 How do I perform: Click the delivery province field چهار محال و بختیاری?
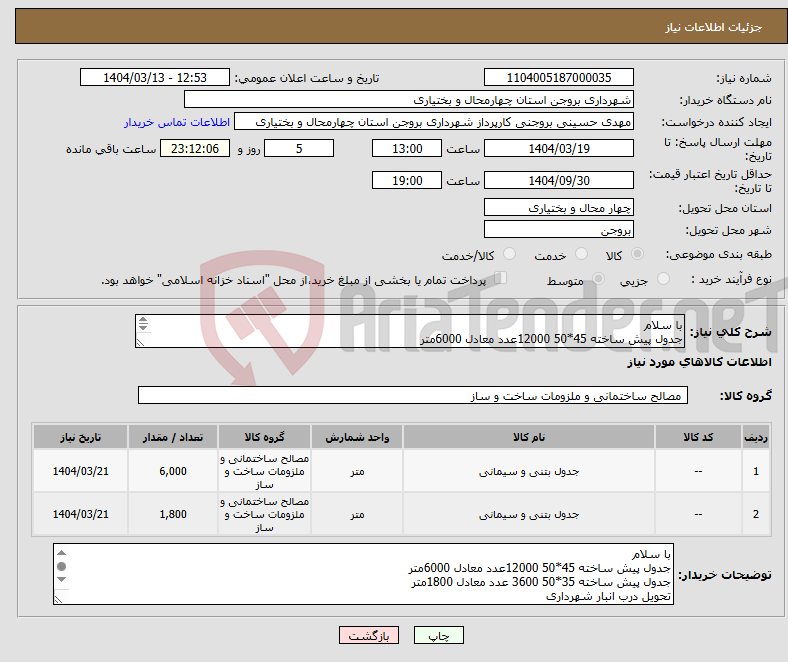pyautogui.click(x=559, y=207)
